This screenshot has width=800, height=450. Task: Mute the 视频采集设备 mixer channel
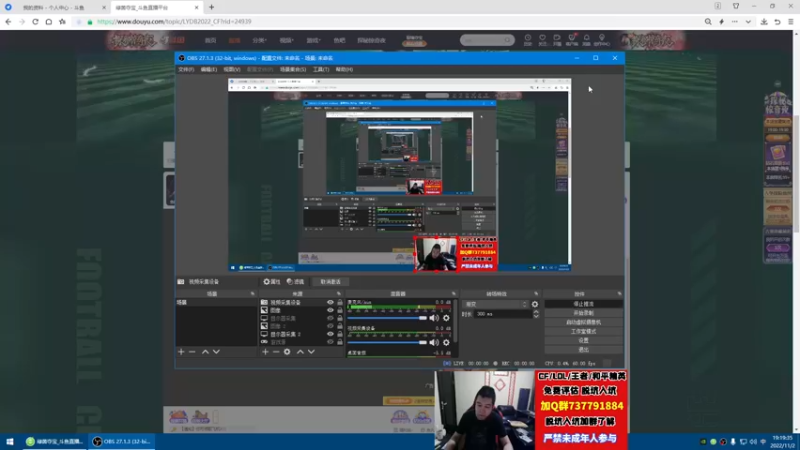point(434,342)
